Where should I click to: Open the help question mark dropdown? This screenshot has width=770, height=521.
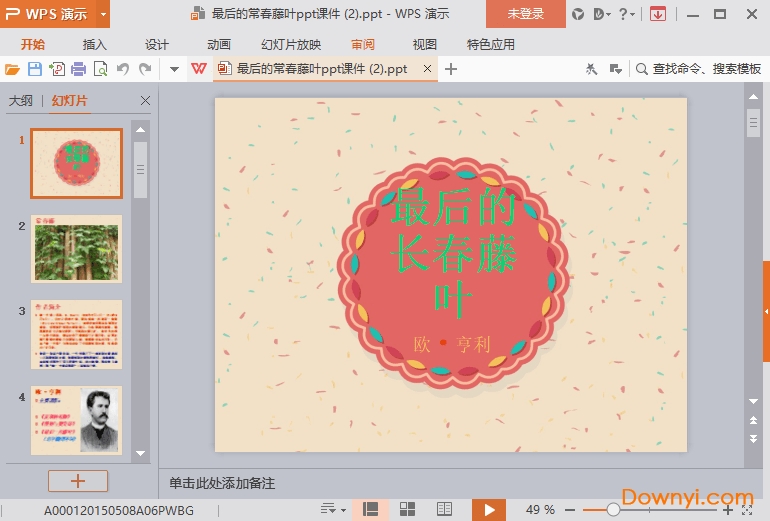point(626,14)
